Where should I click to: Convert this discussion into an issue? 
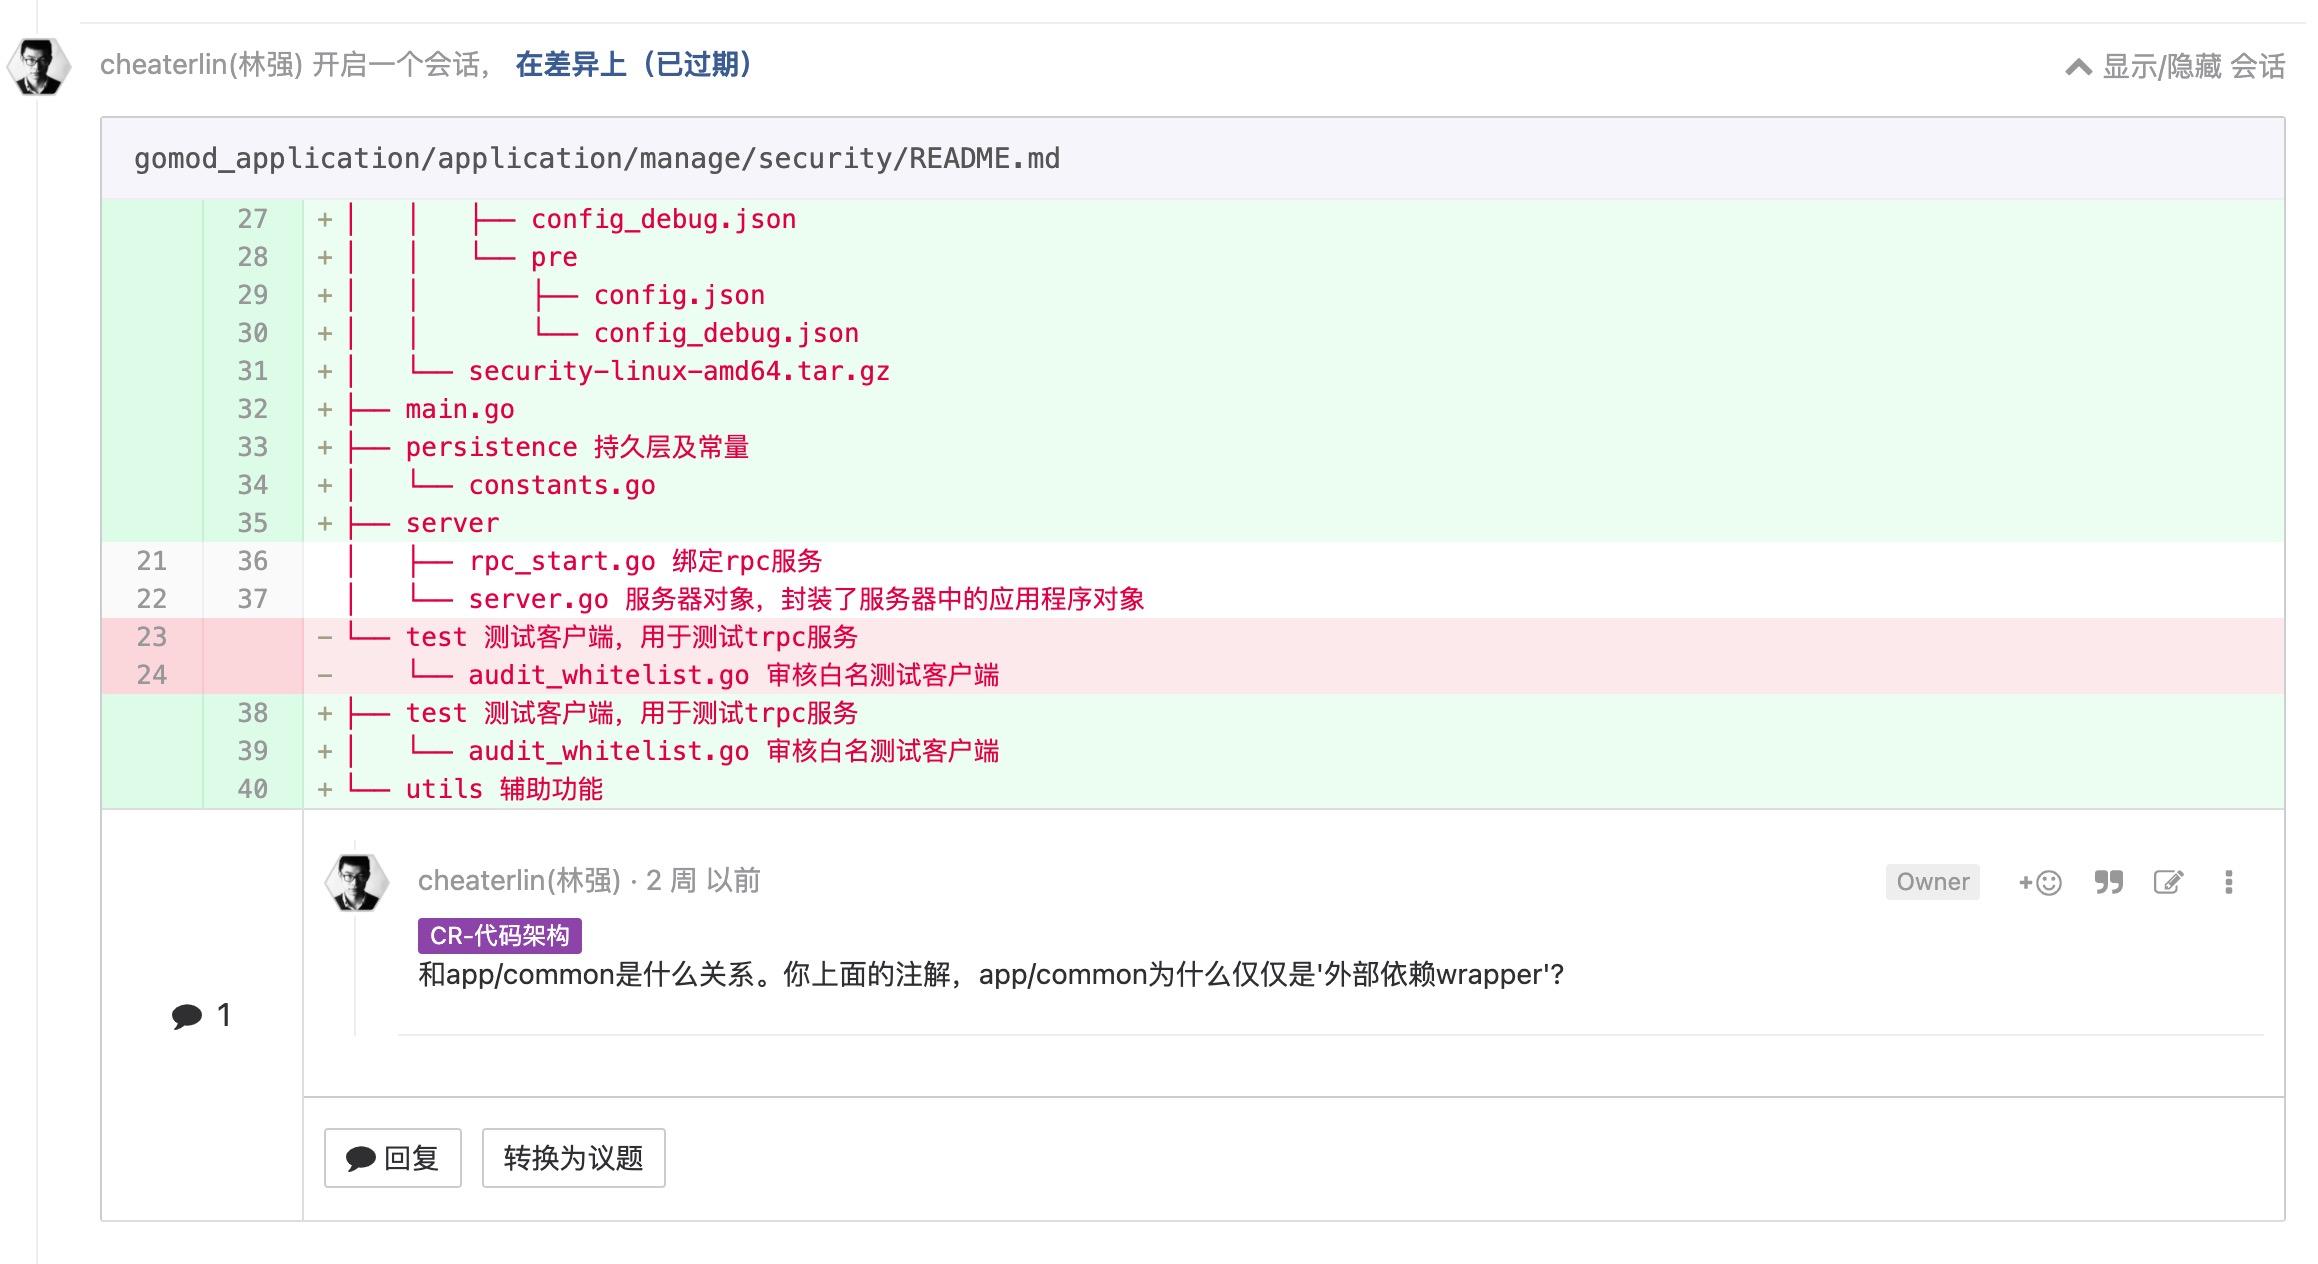point(573,1158)
